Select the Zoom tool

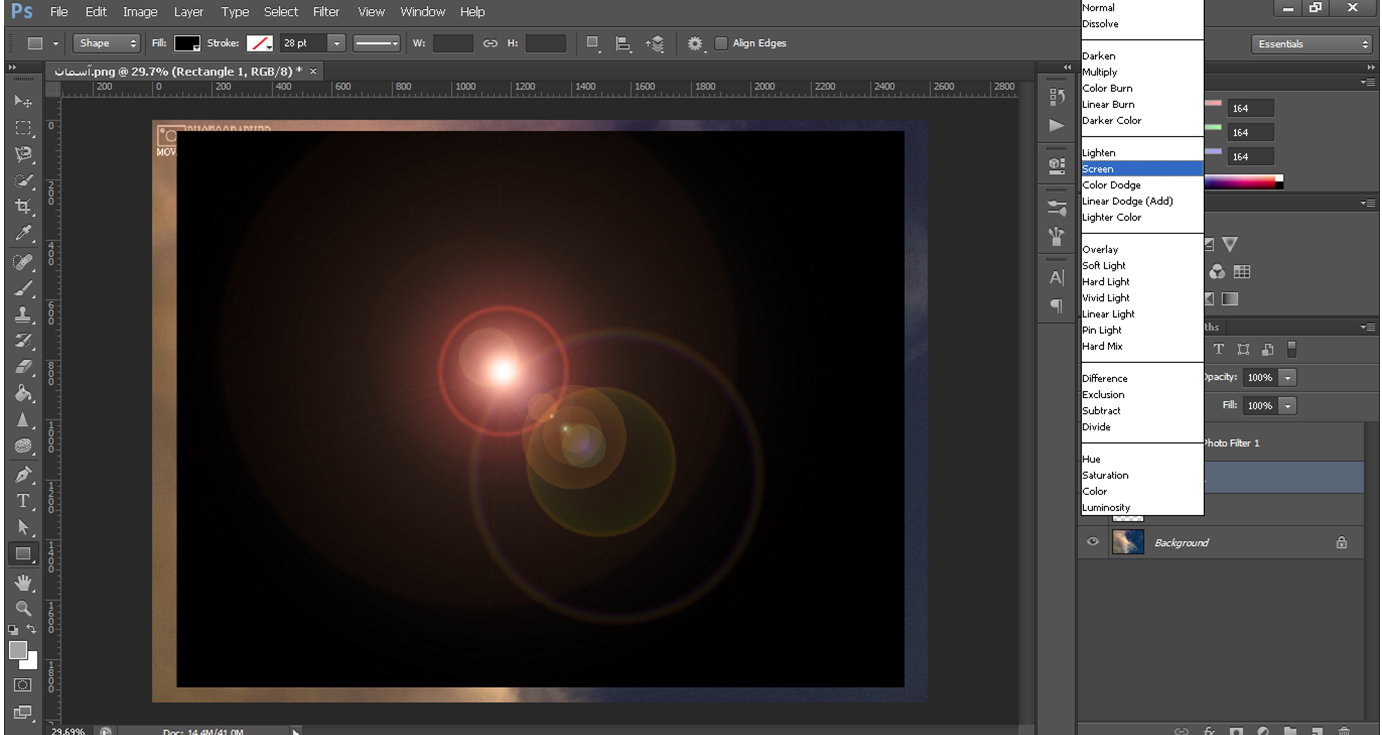coord(23,608)
